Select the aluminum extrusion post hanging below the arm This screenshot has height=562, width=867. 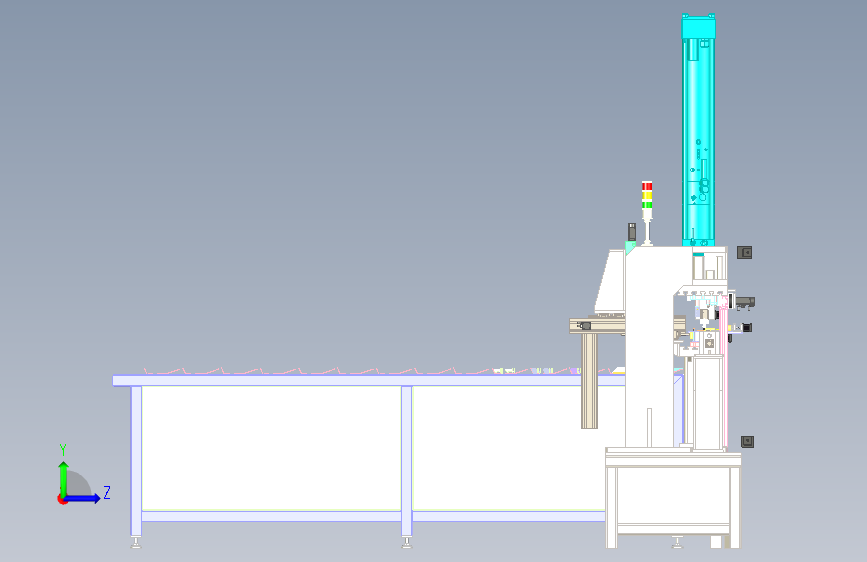(589, 381)
